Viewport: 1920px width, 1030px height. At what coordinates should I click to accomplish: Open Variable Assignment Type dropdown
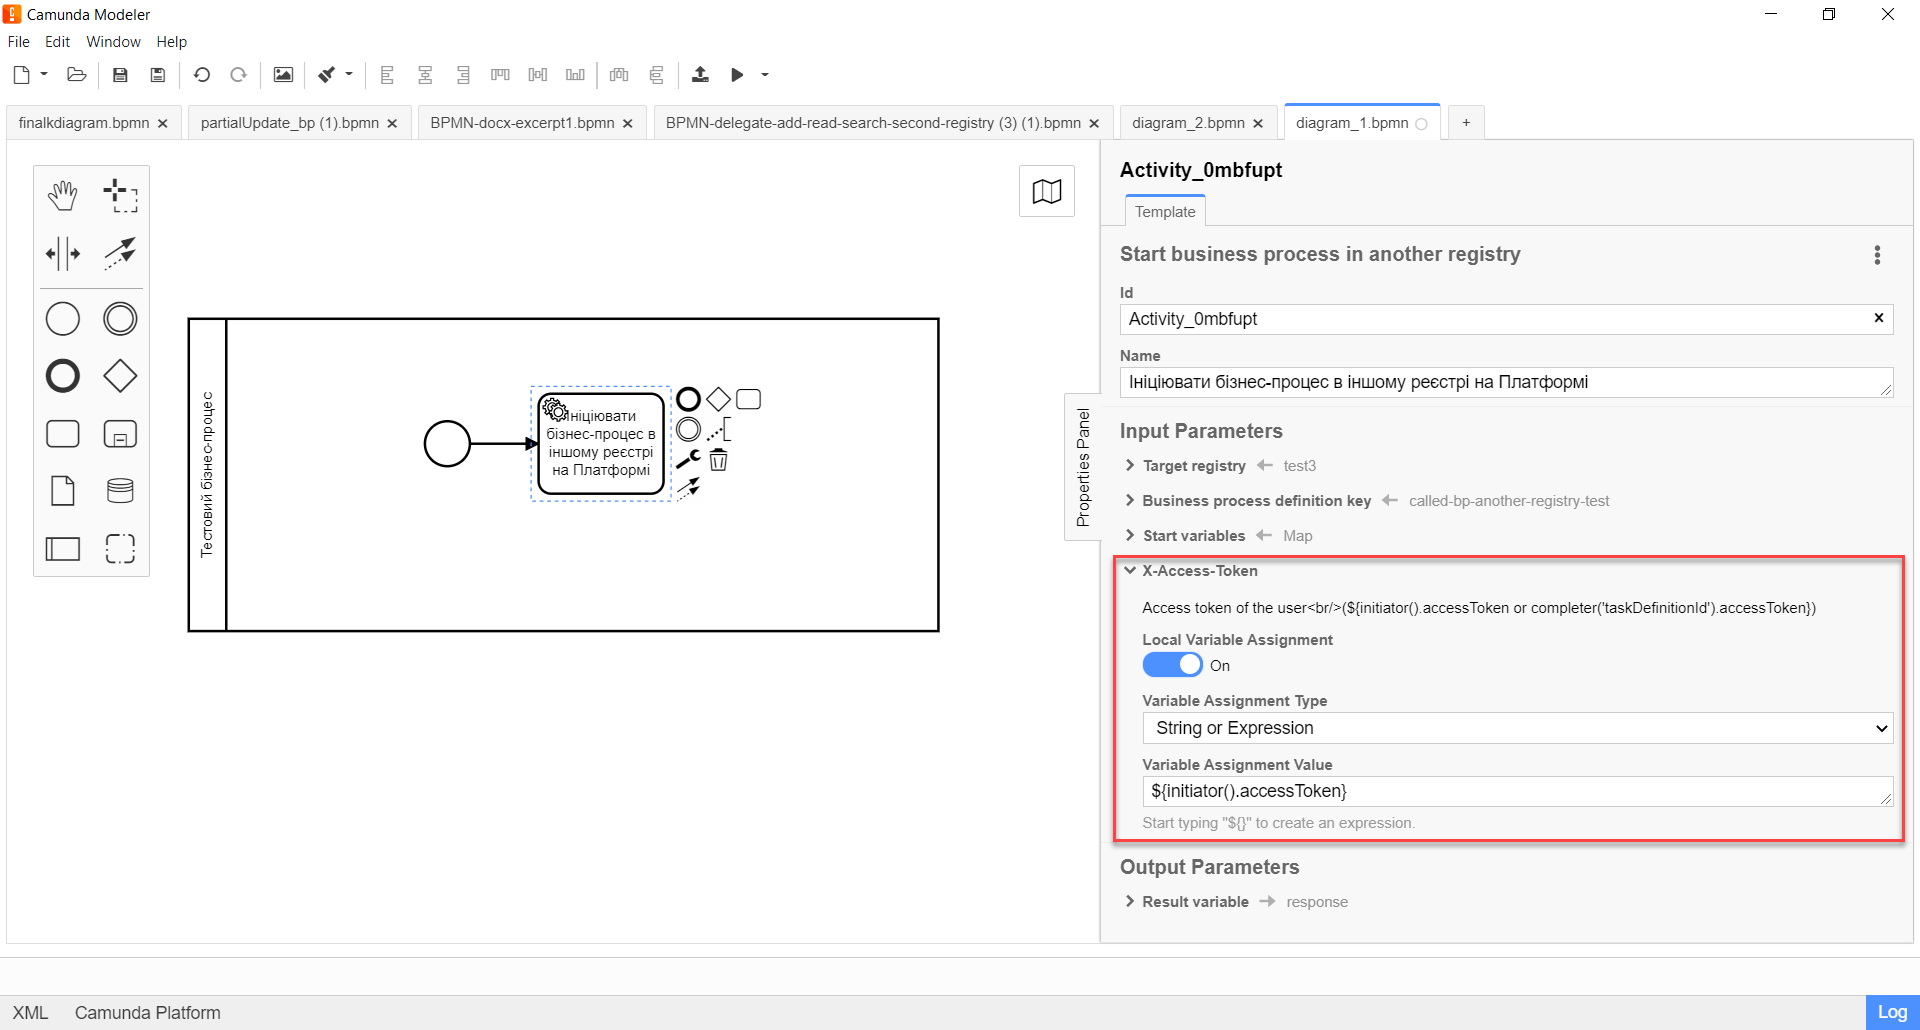point(1518,728)
